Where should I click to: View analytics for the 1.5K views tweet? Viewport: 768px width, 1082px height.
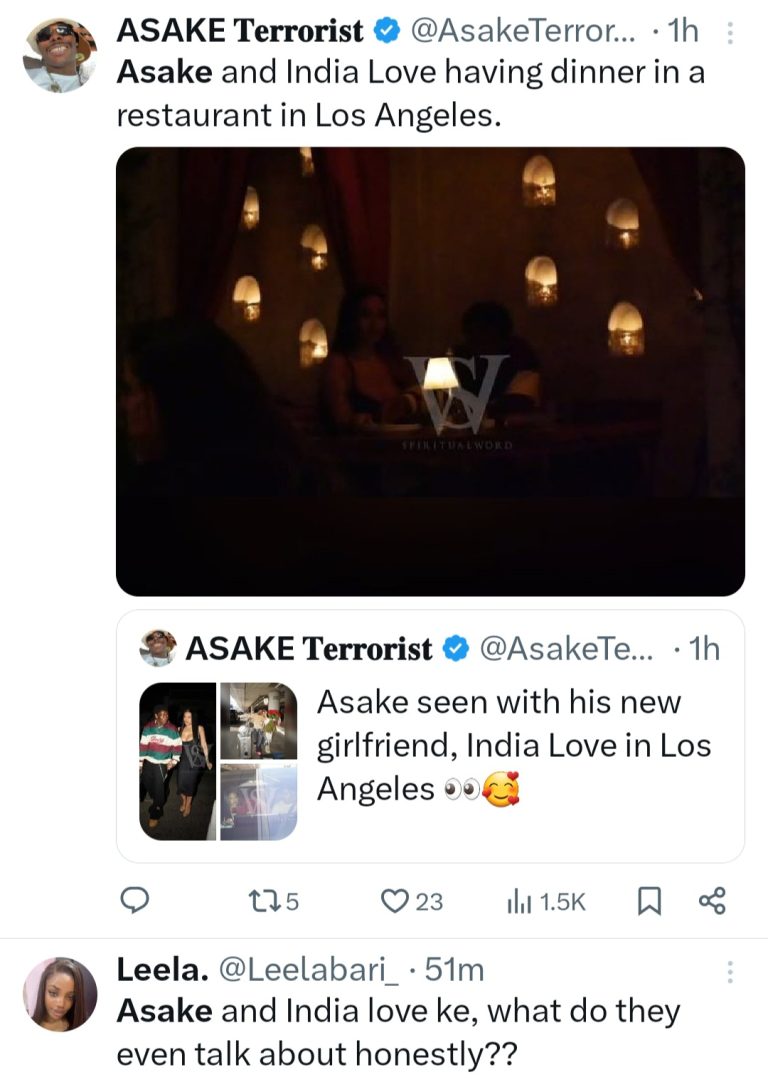tap(518, 901)
